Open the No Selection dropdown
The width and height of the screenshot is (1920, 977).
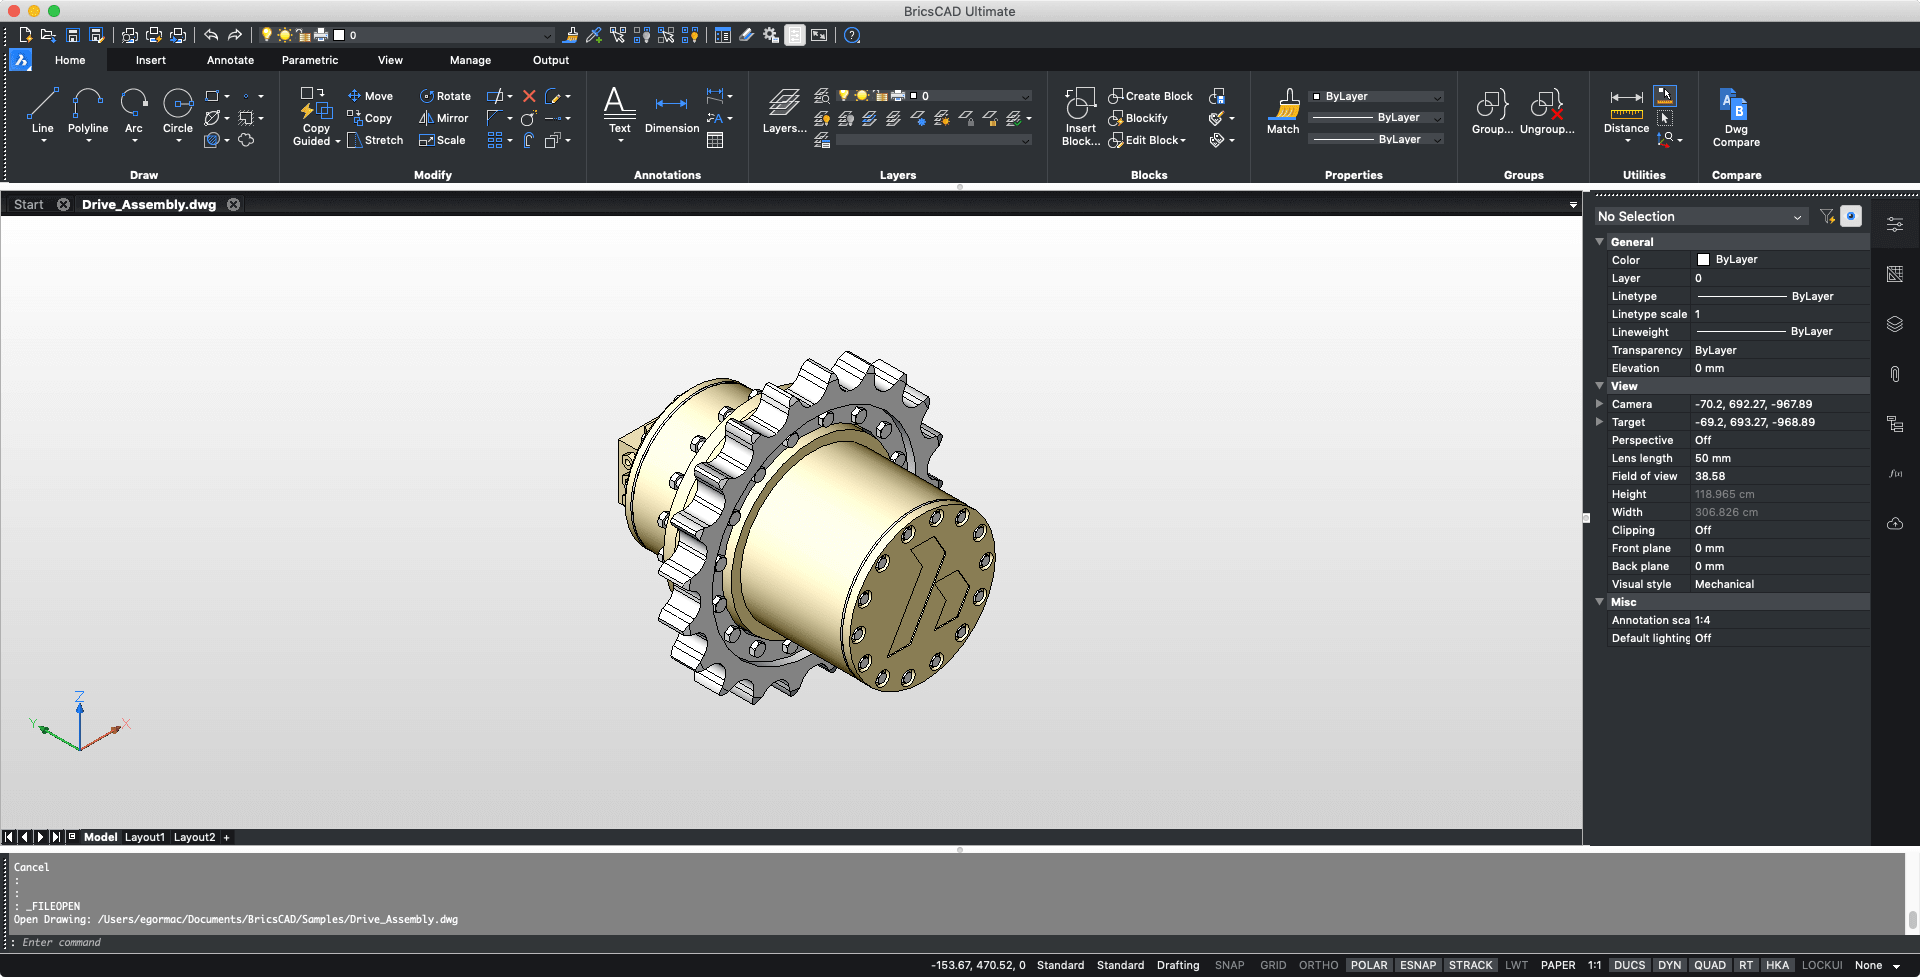pos(1700,216)
